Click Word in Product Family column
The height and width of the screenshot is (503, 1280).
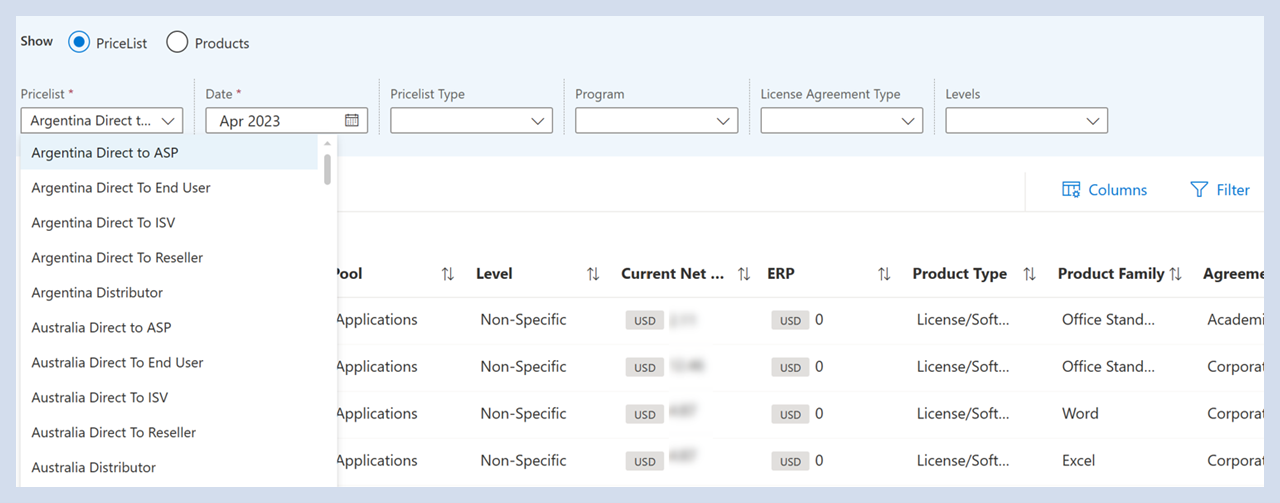pos(1080,413)
